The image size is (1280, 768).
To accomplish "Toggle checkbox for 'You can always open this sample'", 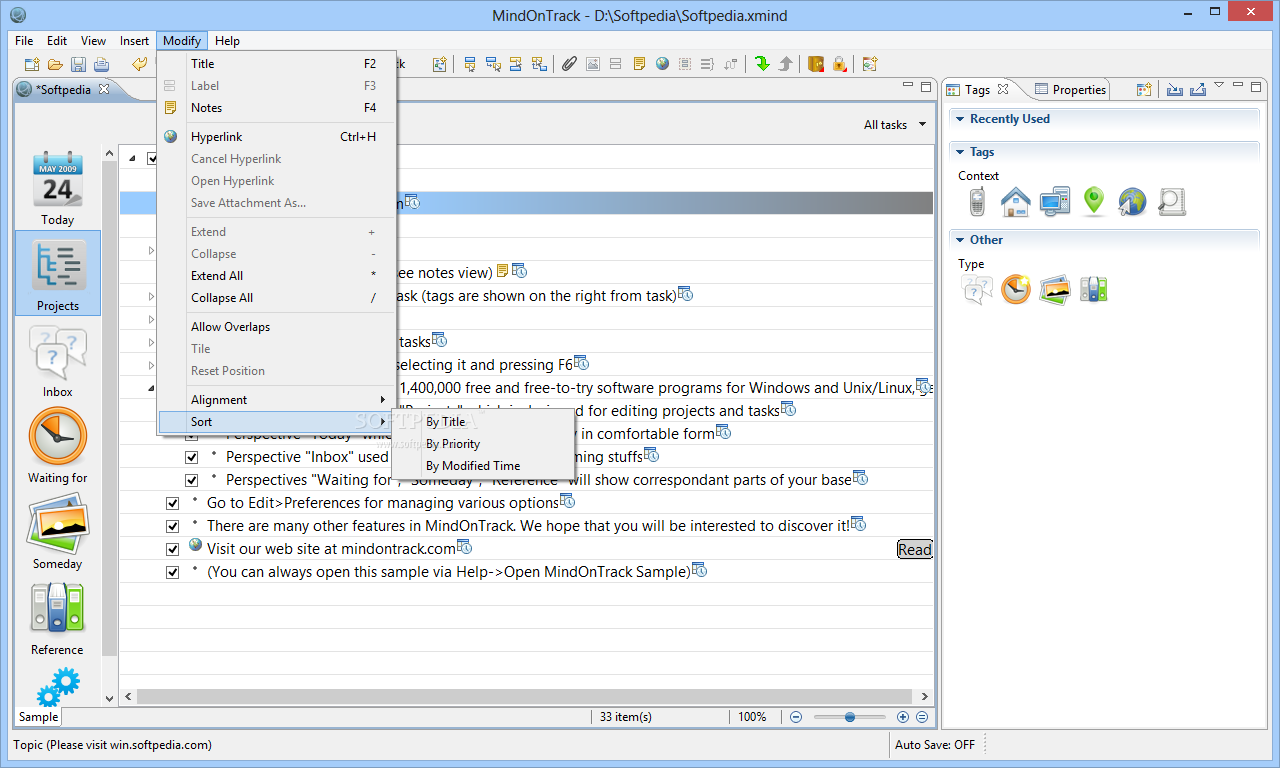I will point(173,572).
